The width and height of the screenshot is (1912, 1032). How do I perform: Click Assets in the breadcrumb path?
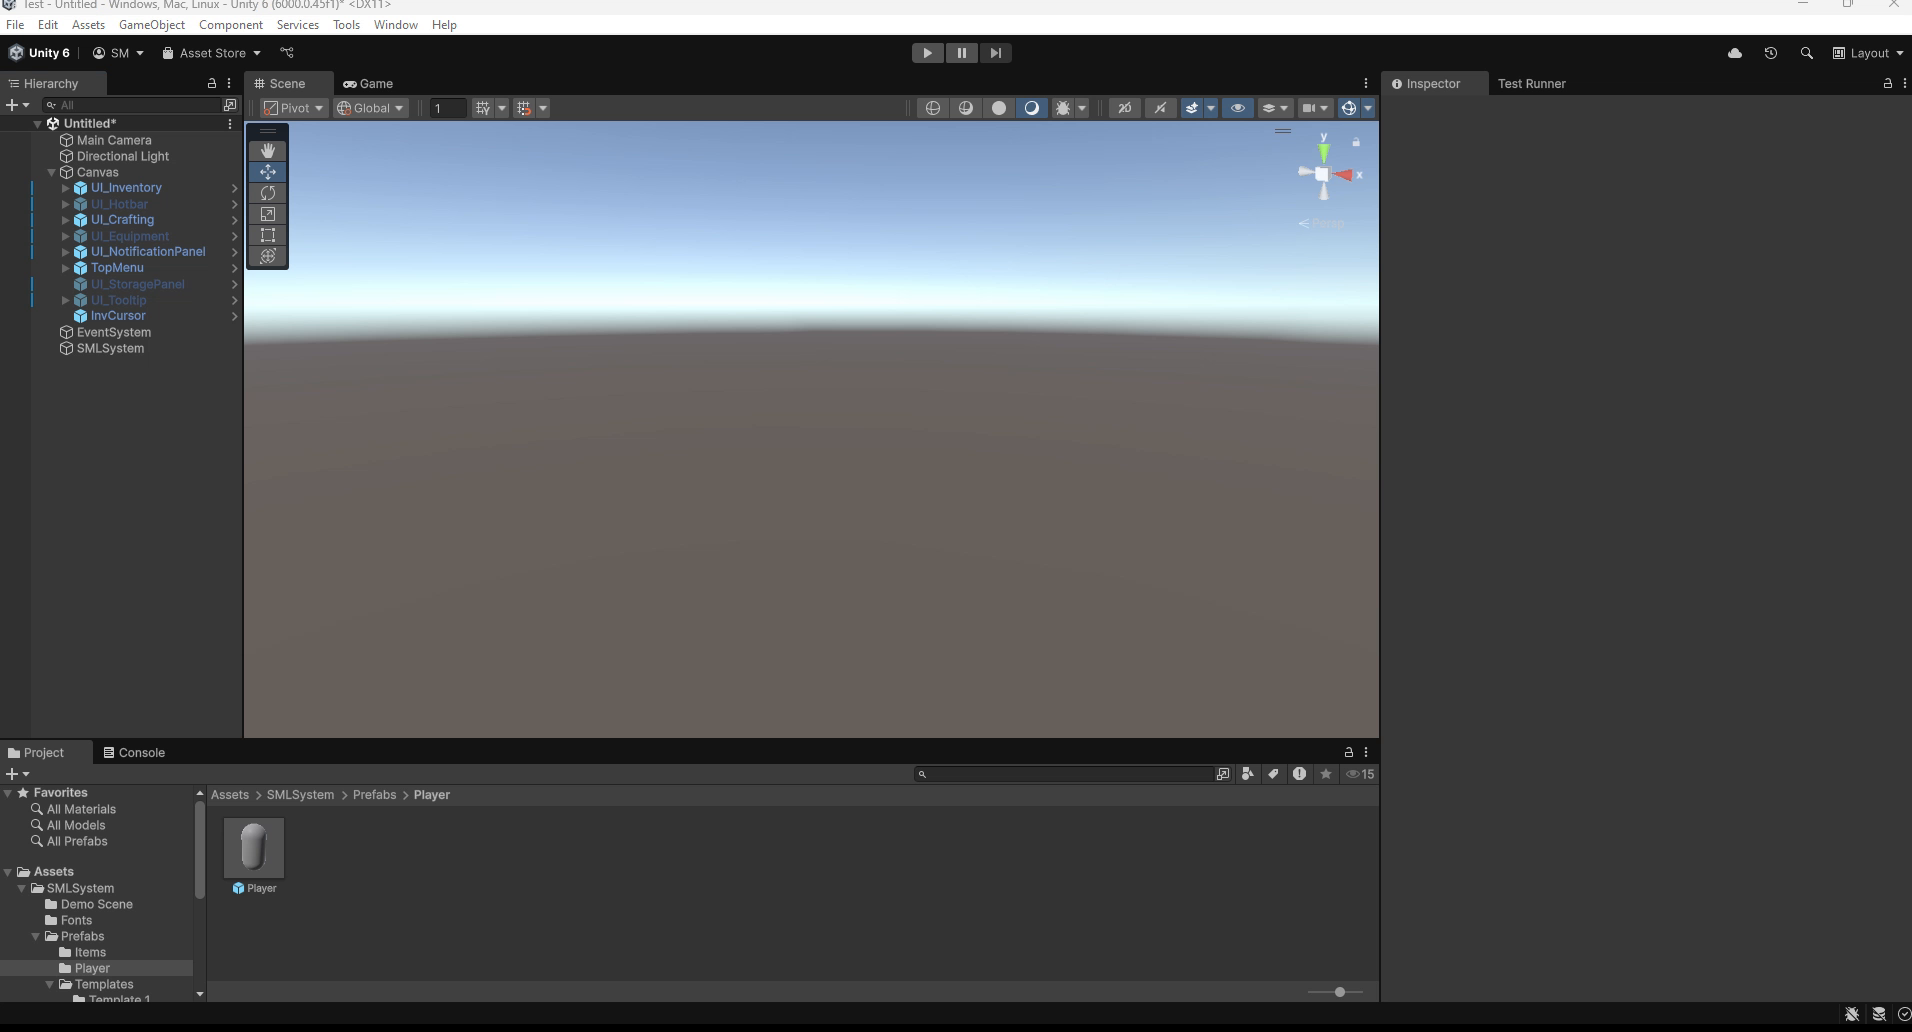[229, 795]
